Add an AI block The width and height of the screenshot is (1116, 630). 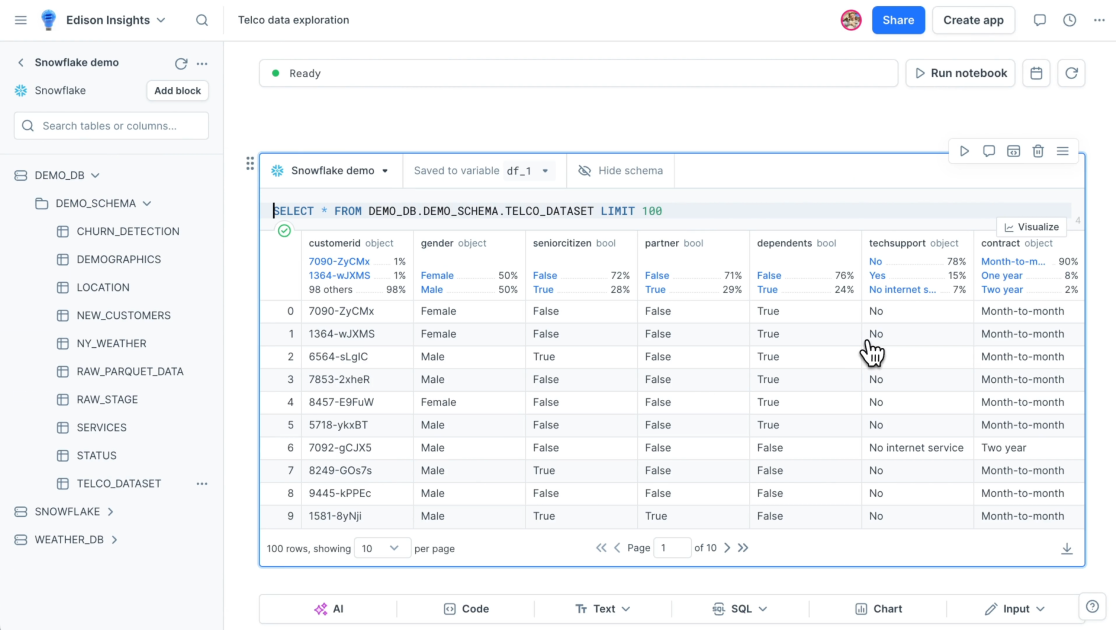pyautogui.click(x=329, y=609)
